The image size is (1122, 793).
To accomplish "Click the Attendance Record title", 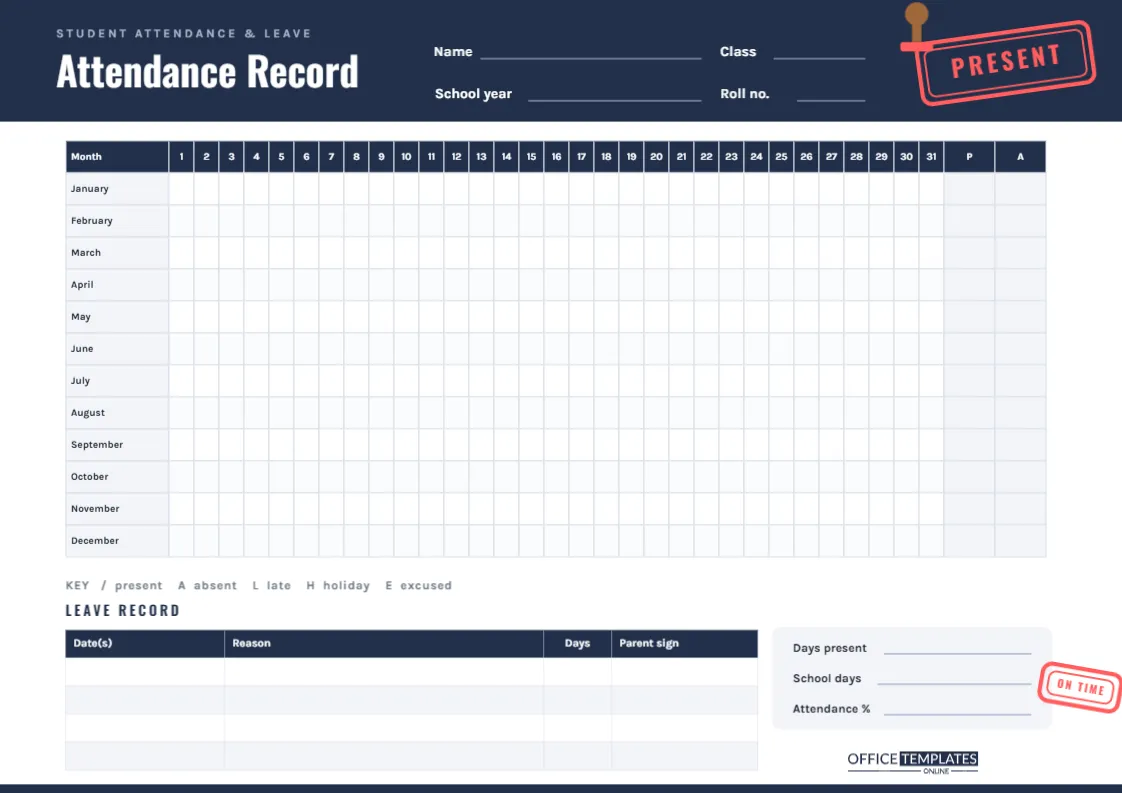I will (208, 72).
